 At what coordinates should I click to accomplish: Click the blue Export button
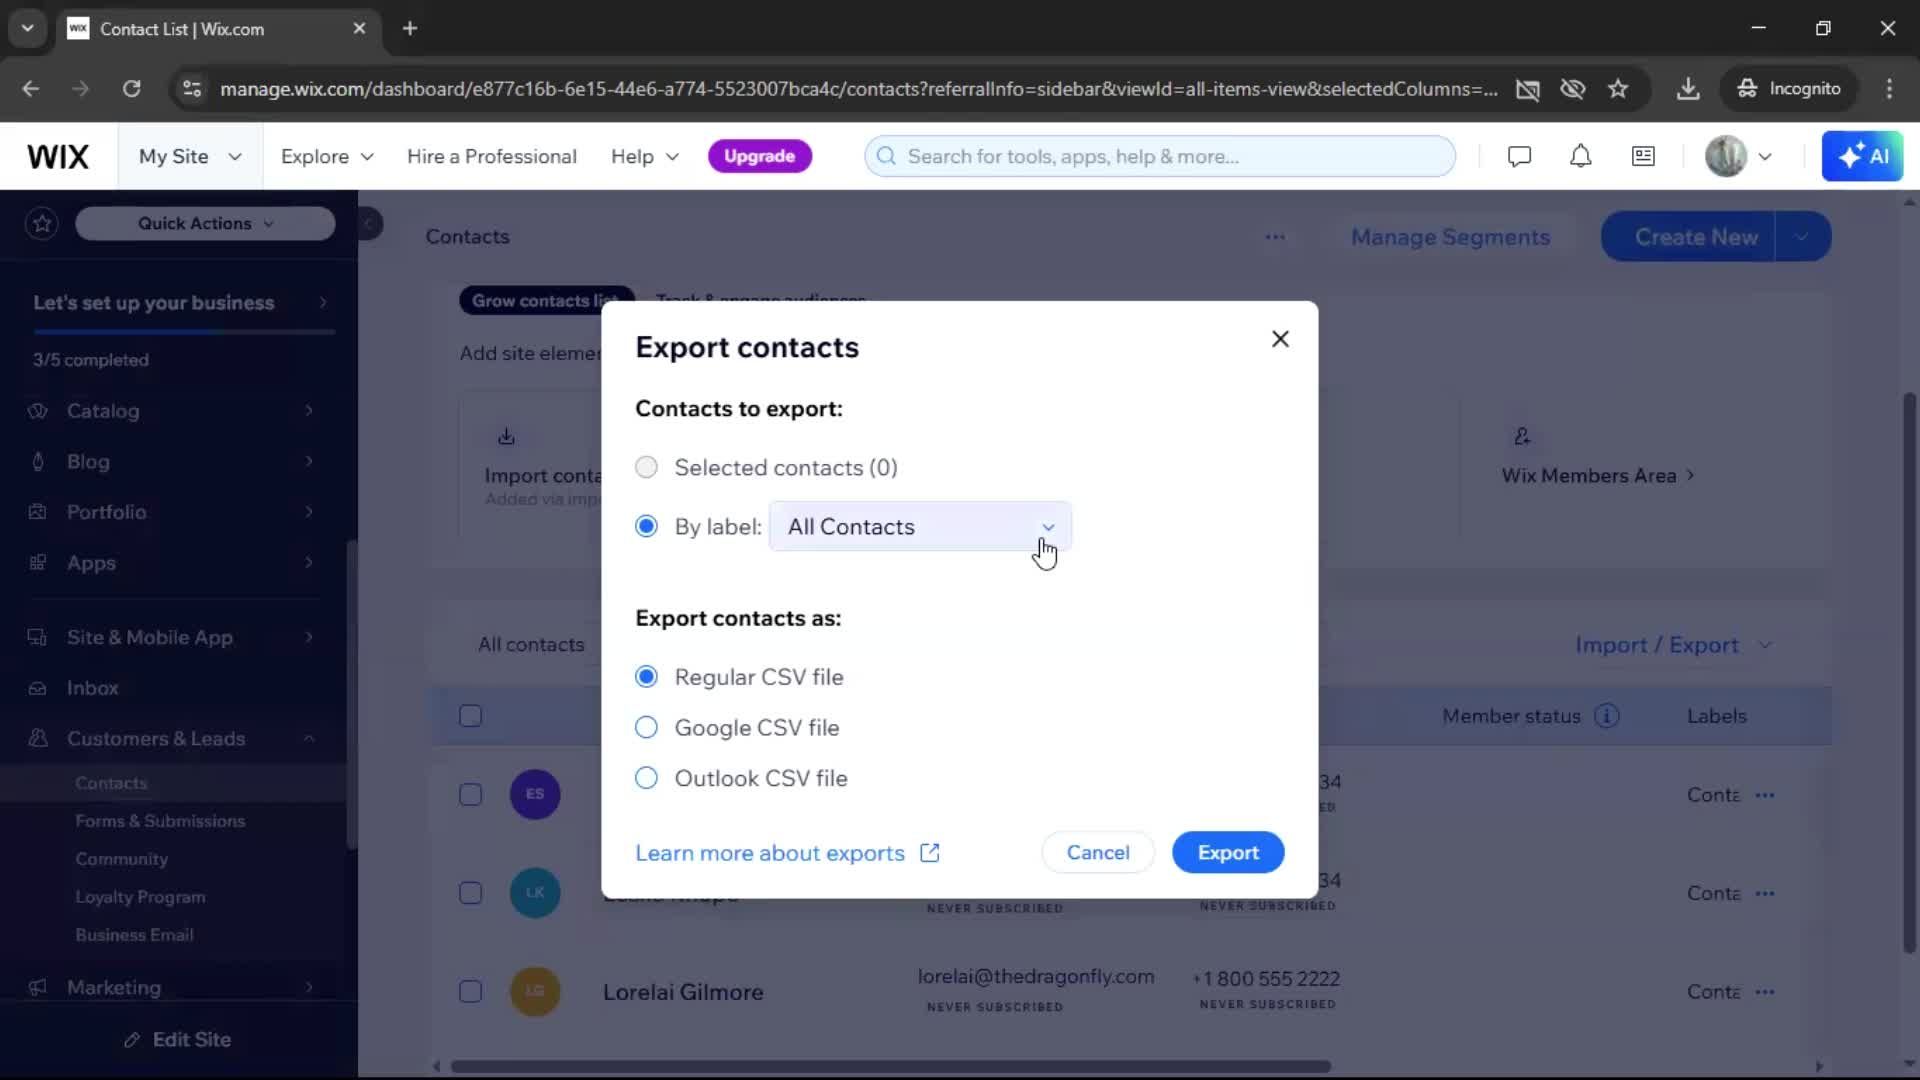coord(1228,852)
